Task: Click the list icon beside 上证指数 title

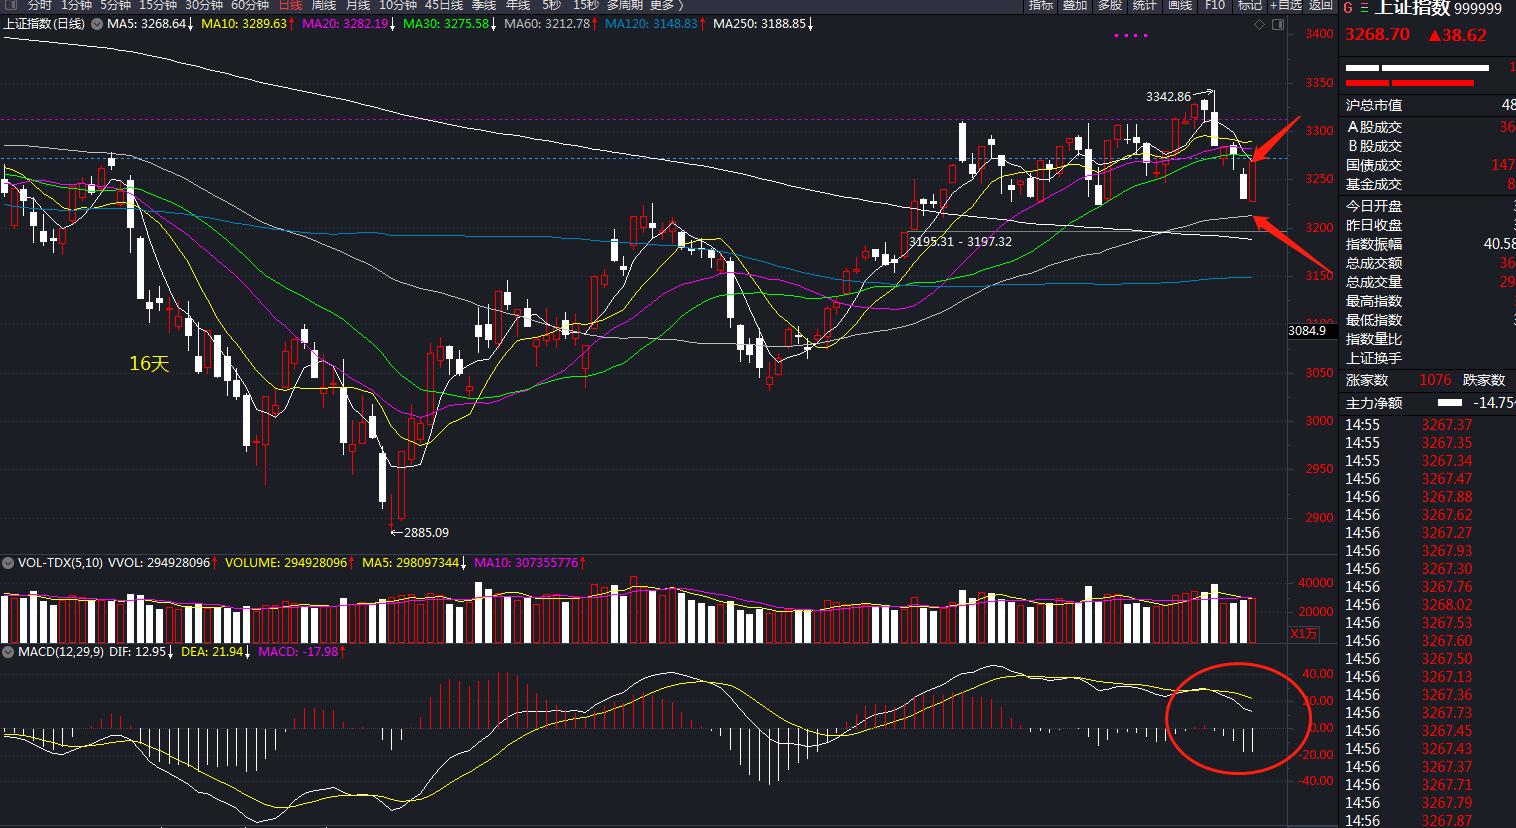Action: pos(1365,8)
